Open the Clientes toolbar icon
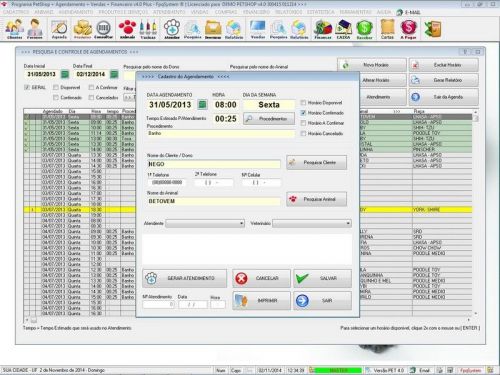Screen dimensions: 500x375 [x=15, y=29]
